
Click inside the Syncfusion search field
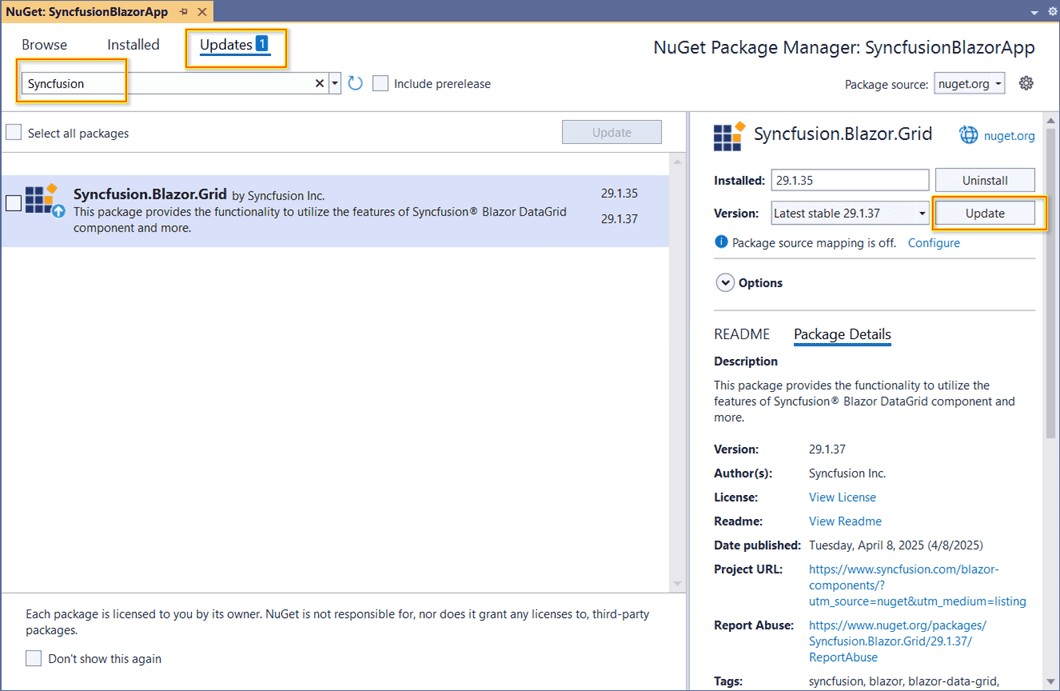[x=150, y=83]
